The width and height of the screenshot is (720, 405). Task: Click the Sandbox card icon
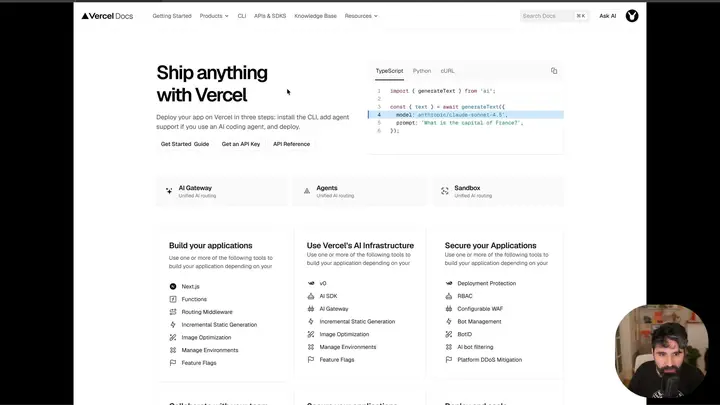444,191
